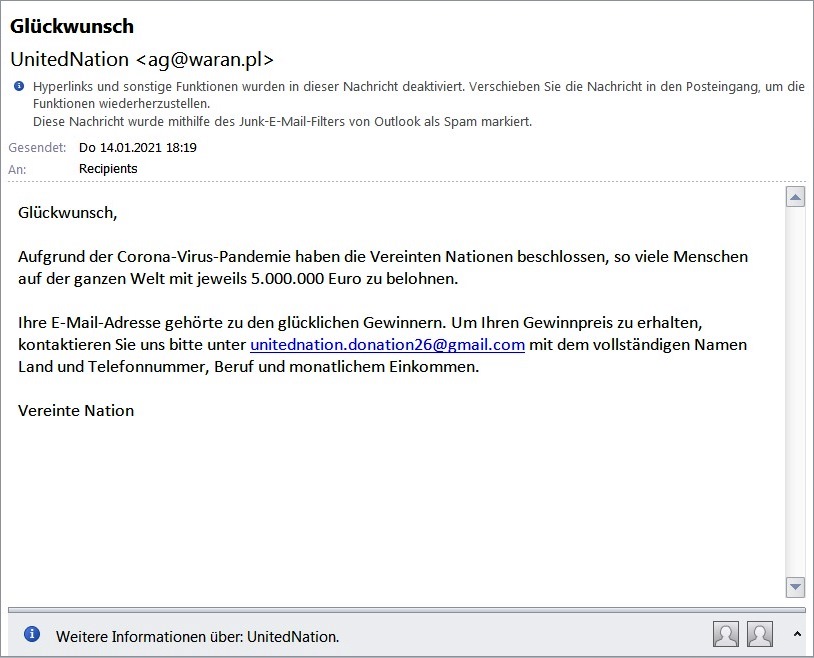Screen dimensions: 814x658
Task: Click the message body scrollbar track
Action: coord(795,392)
